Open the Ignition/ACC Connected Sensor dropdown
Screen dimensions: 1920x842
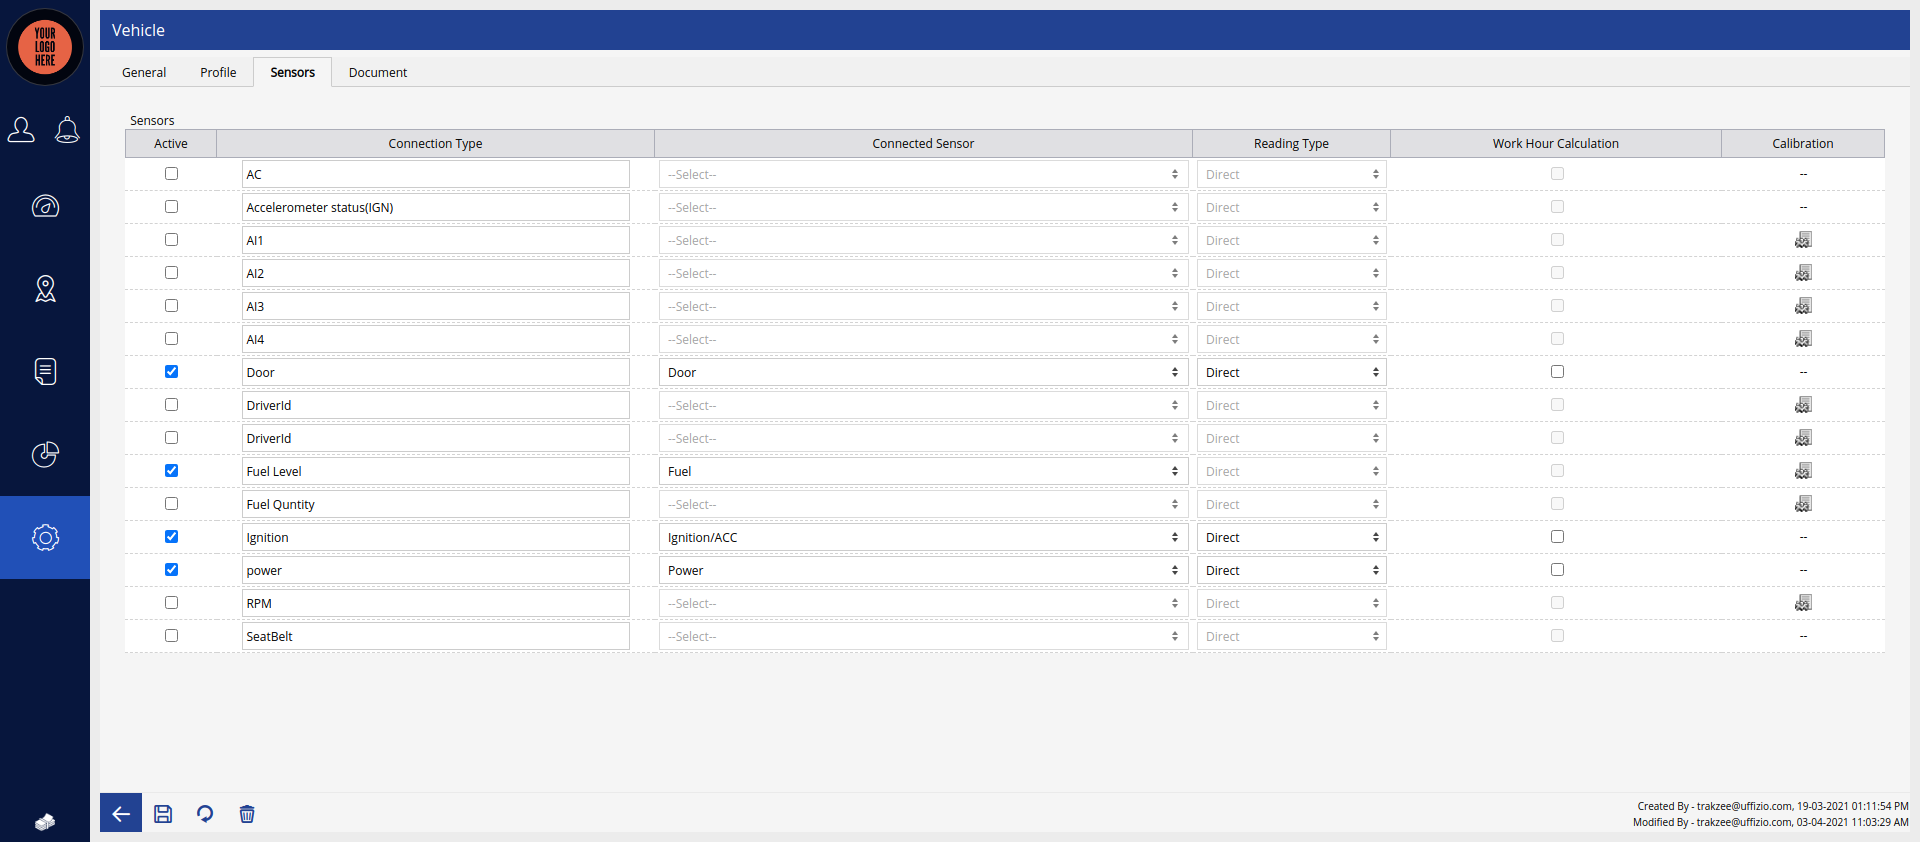tap(923, 537)
